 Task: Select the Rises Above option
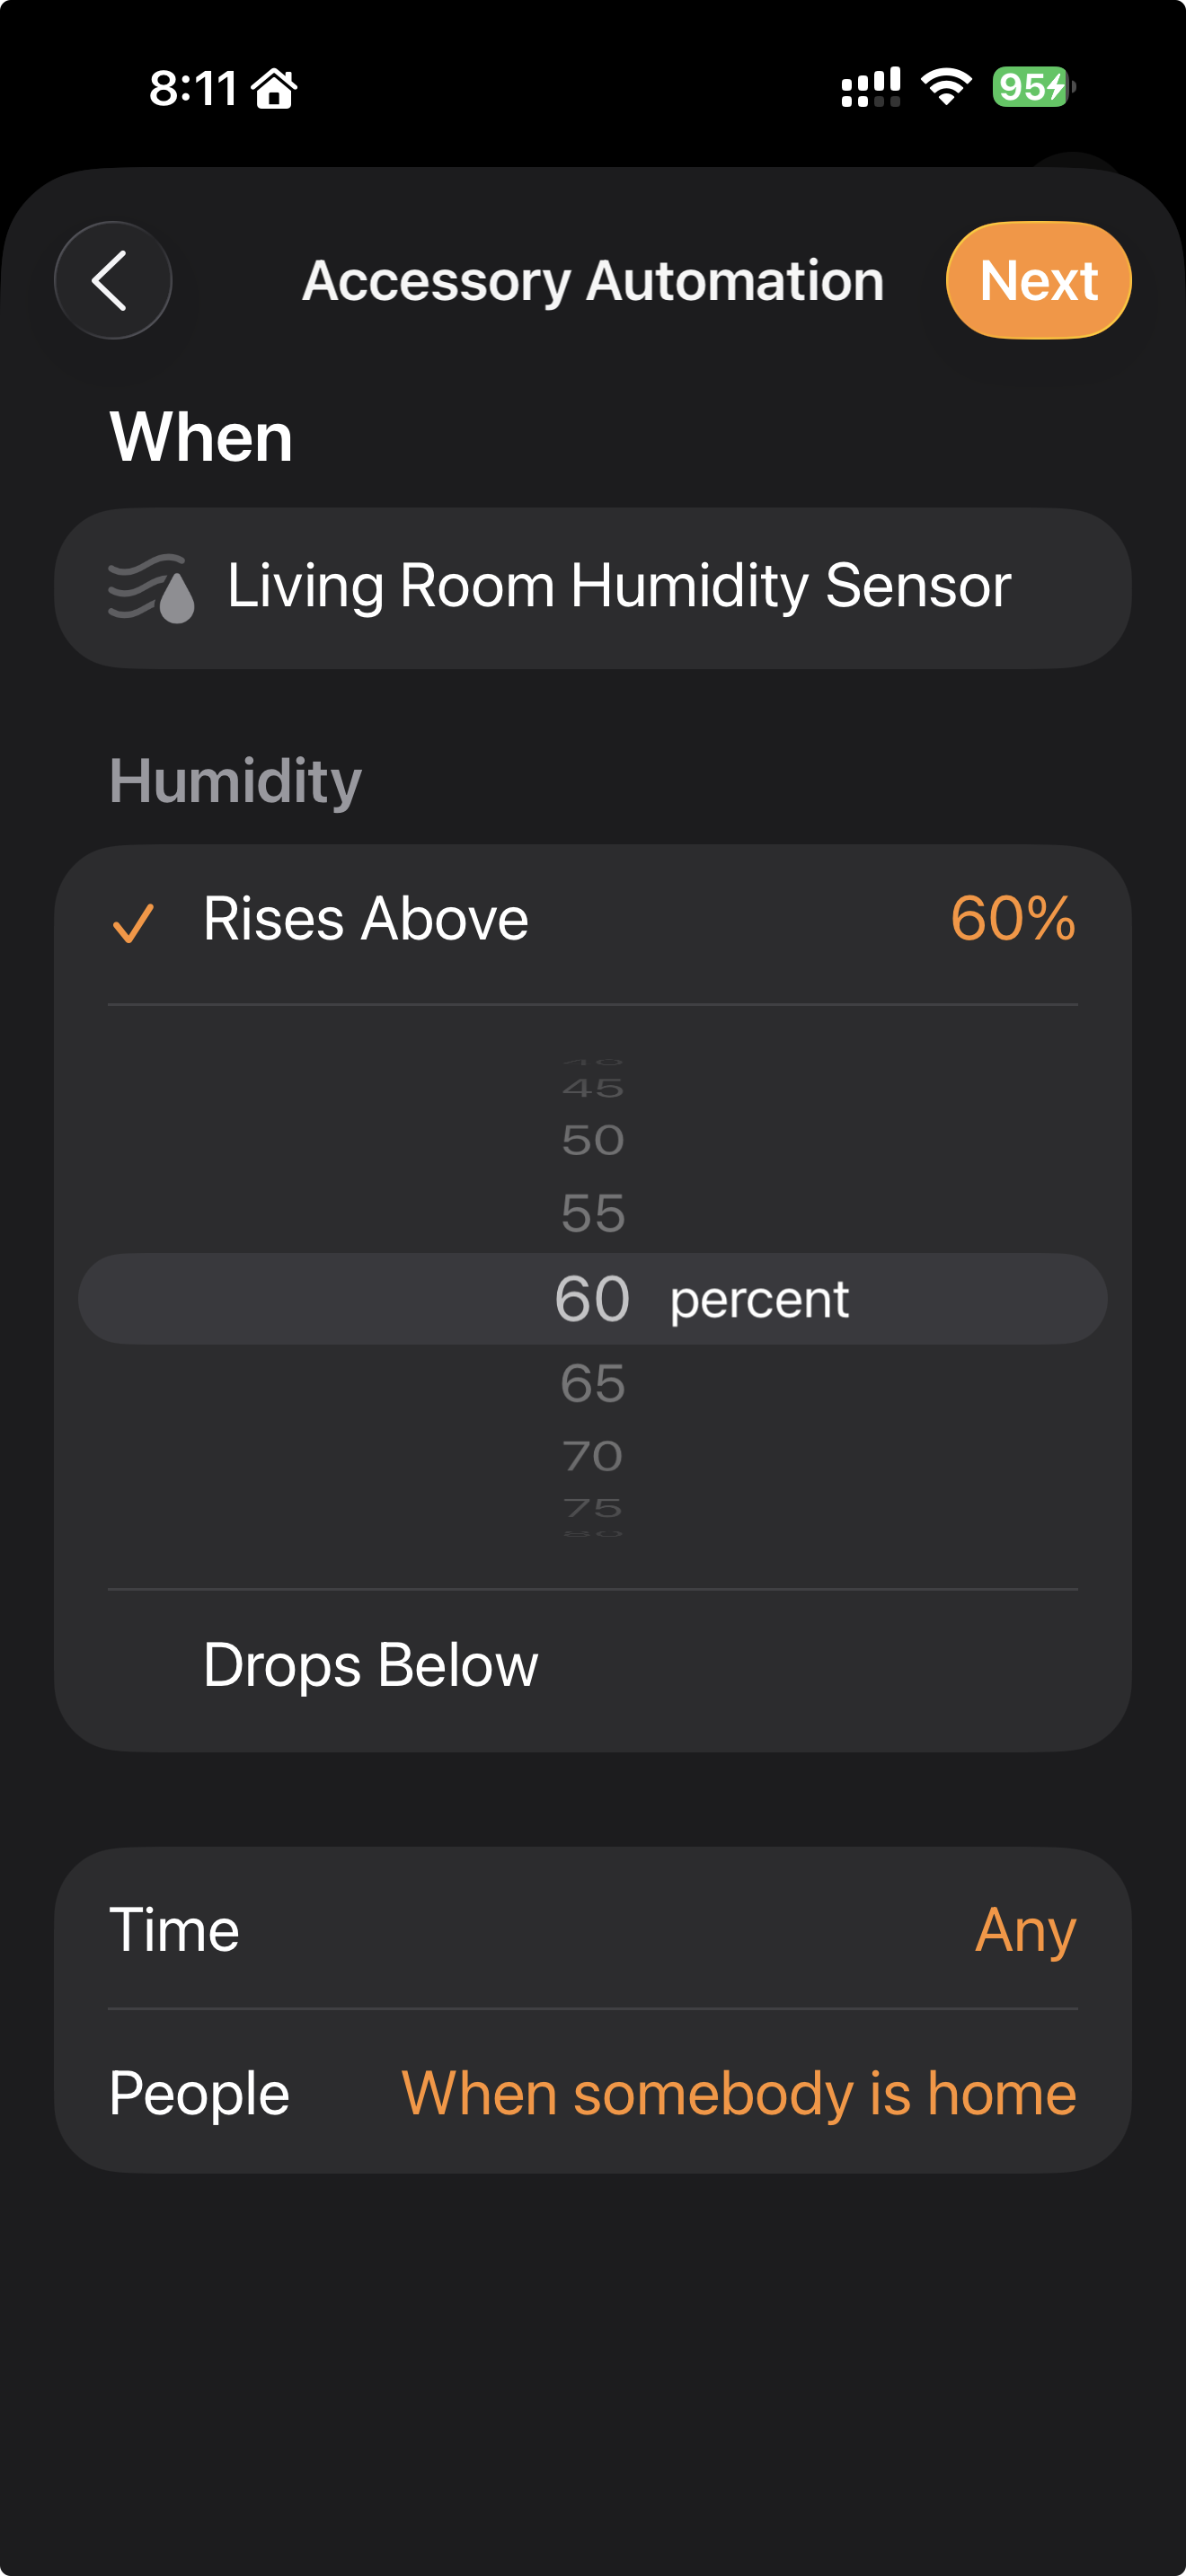click(366, 919)
